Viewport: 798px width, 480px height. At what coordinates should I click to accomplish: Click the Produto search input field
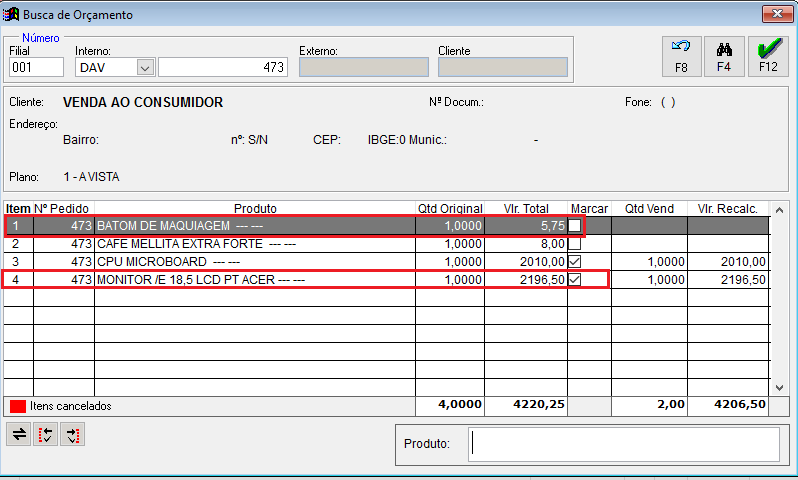624,443
